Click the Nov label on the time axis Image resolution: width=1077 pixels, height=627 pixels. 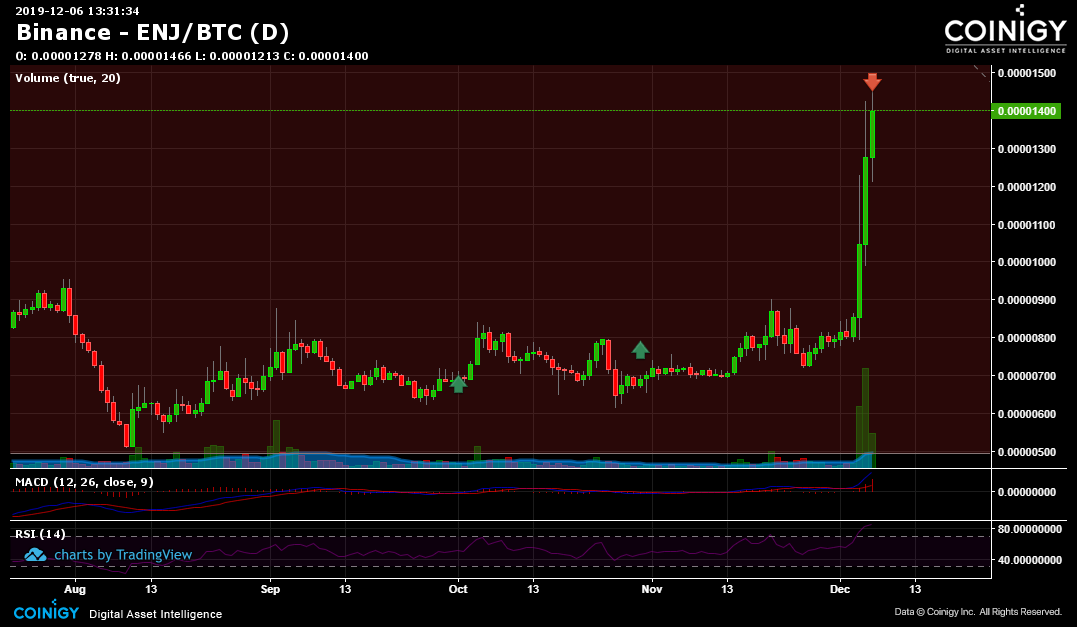pos(652,589)
